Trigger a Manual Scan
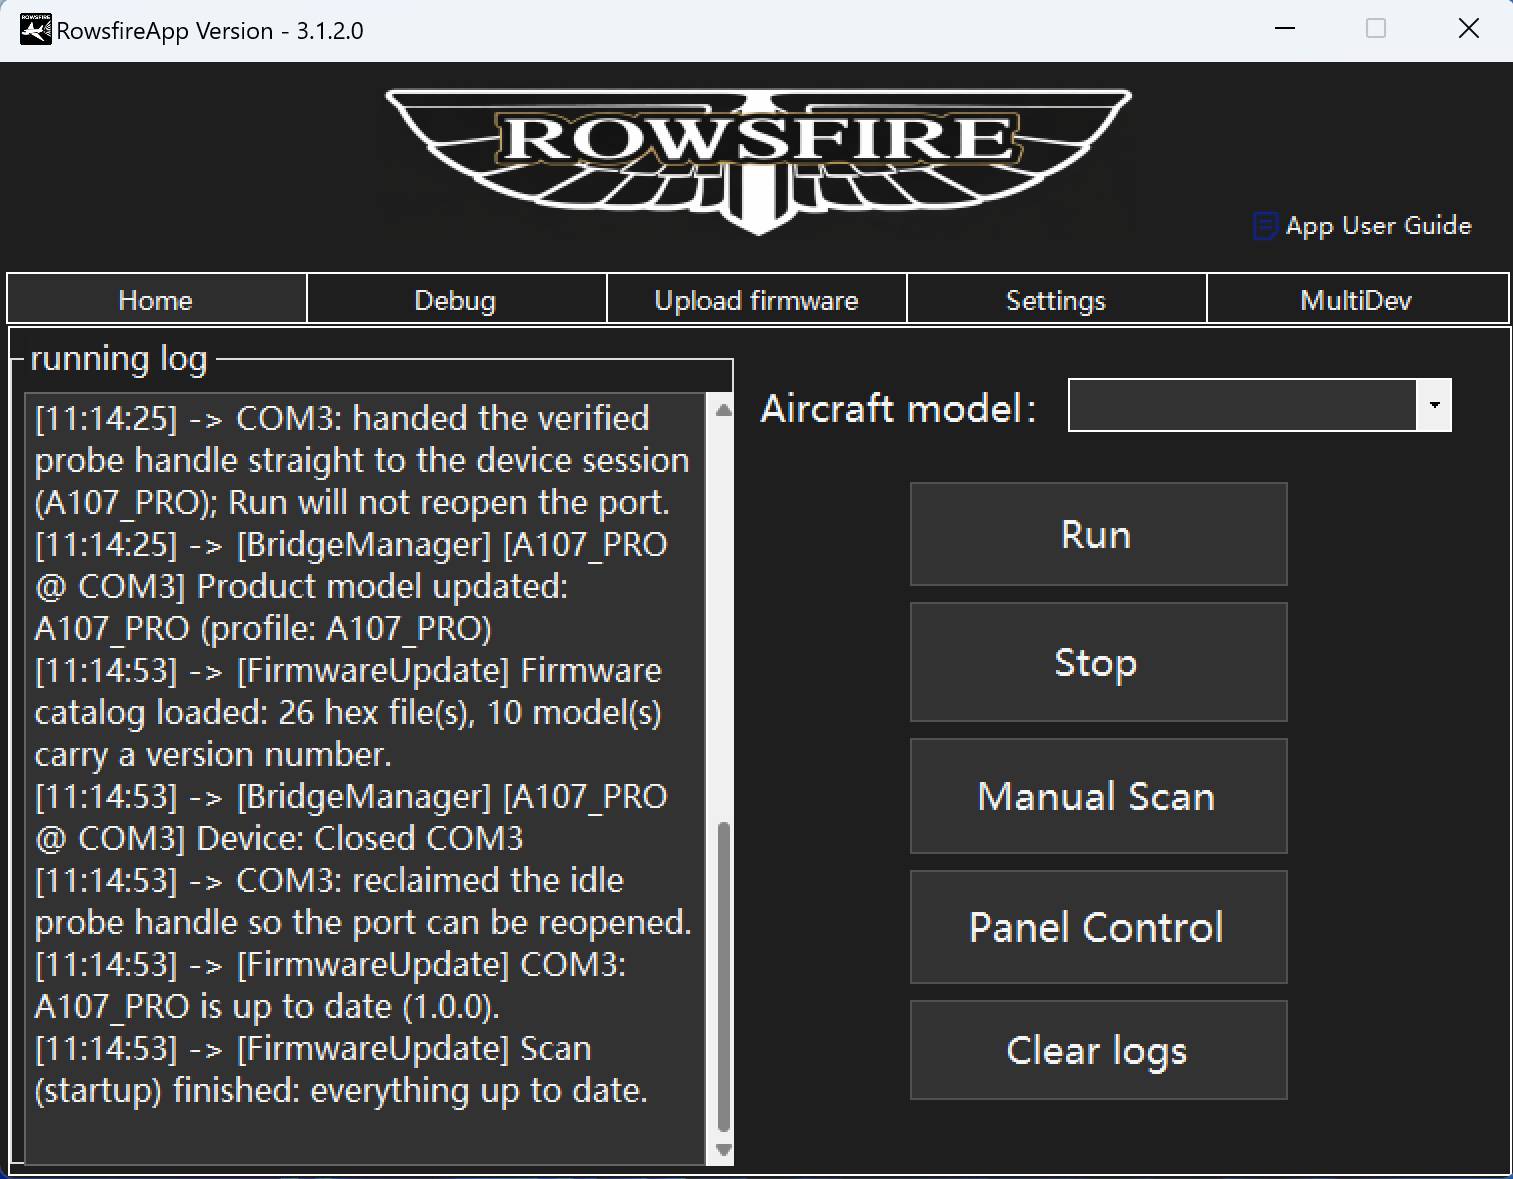 tap(1098, 796)
